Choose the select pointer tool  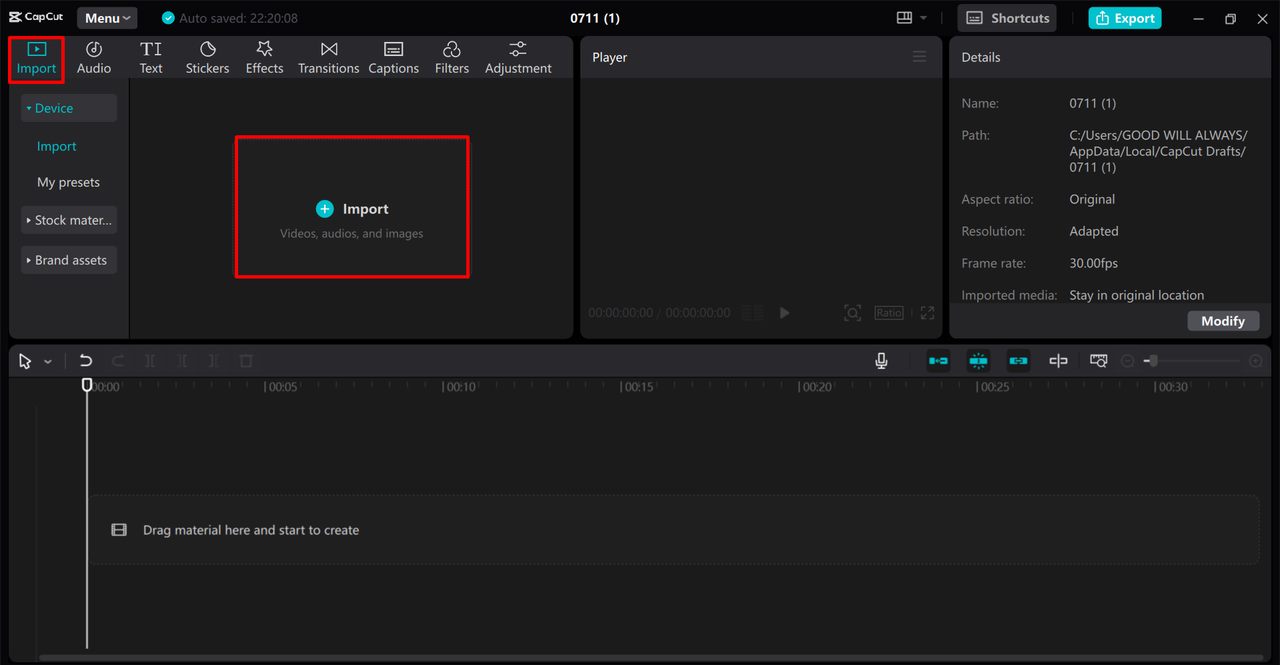tap(25, 361)
